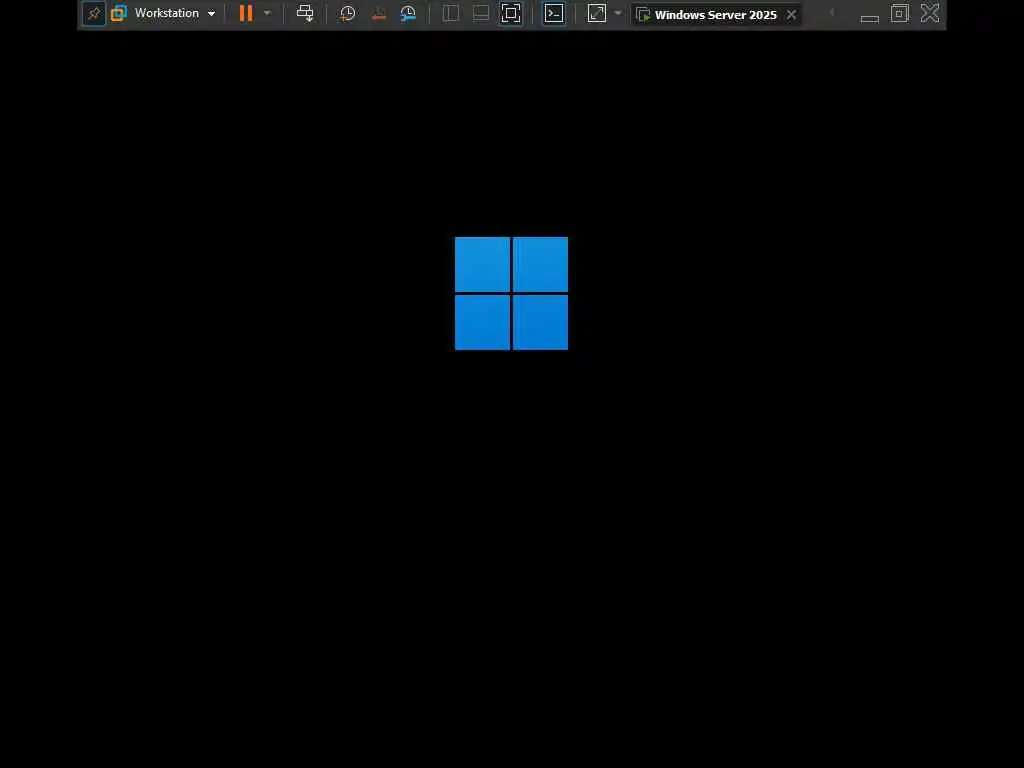1024x768 pixels.
Task: Click the previous tab left arrow
Action: 832,13
